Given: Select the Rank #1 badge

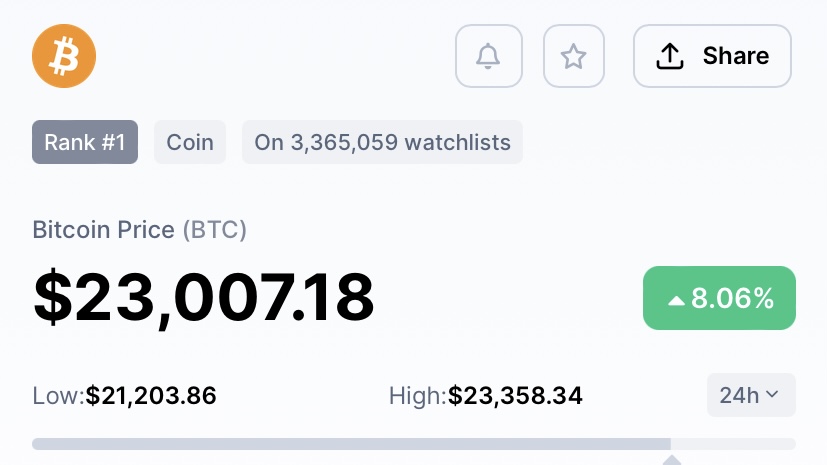Looking at the screenshot, I should [85, 142].
